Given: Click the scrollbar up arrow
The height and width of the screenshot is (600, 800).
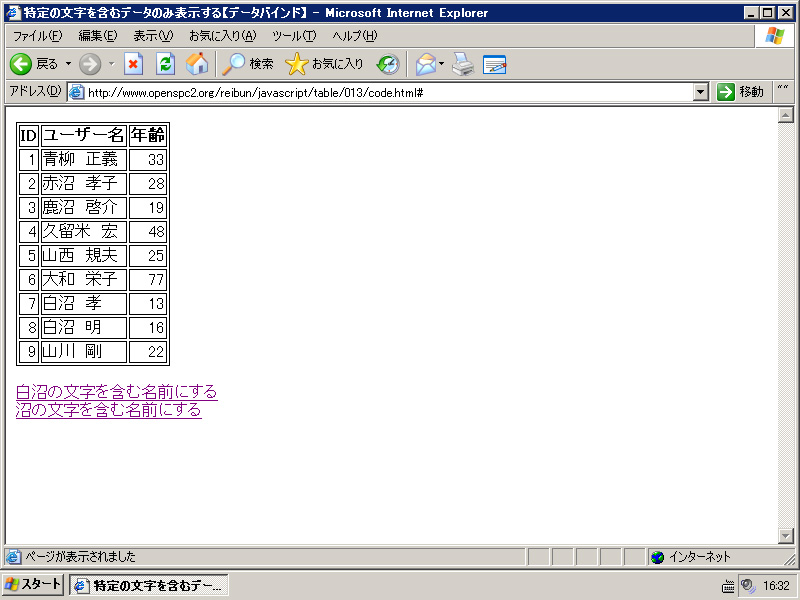Looking at the screenshot, I should (786, 115).
